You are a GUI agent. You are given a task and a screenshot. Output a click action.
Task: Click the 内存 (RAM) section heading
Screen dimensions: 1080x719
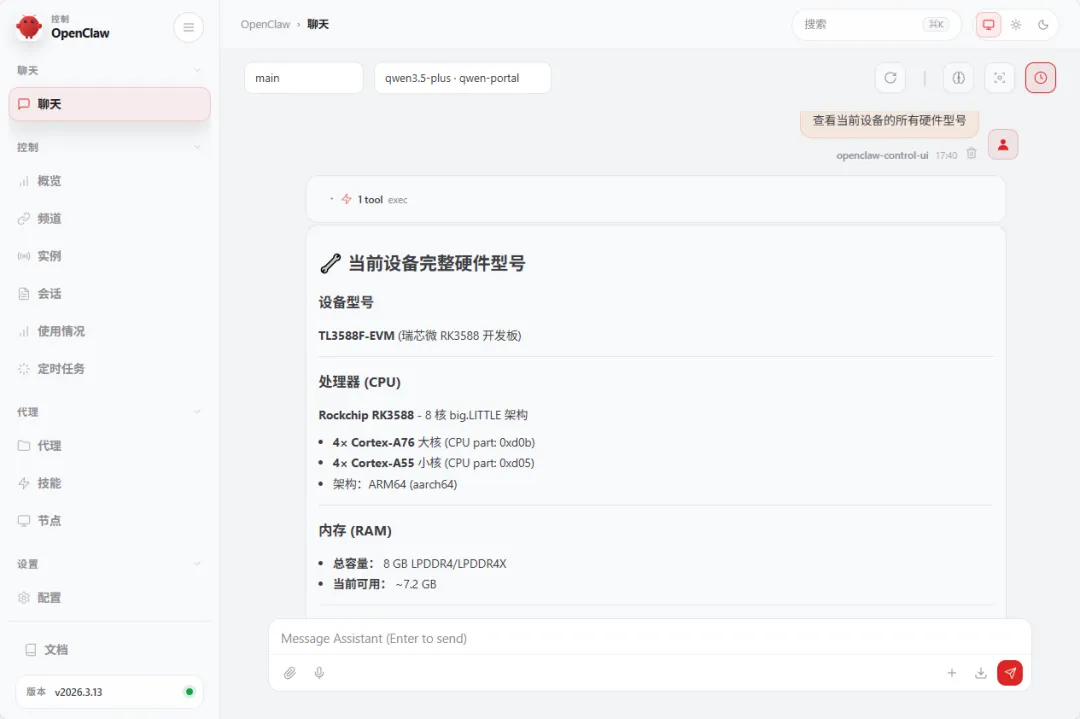355,531
